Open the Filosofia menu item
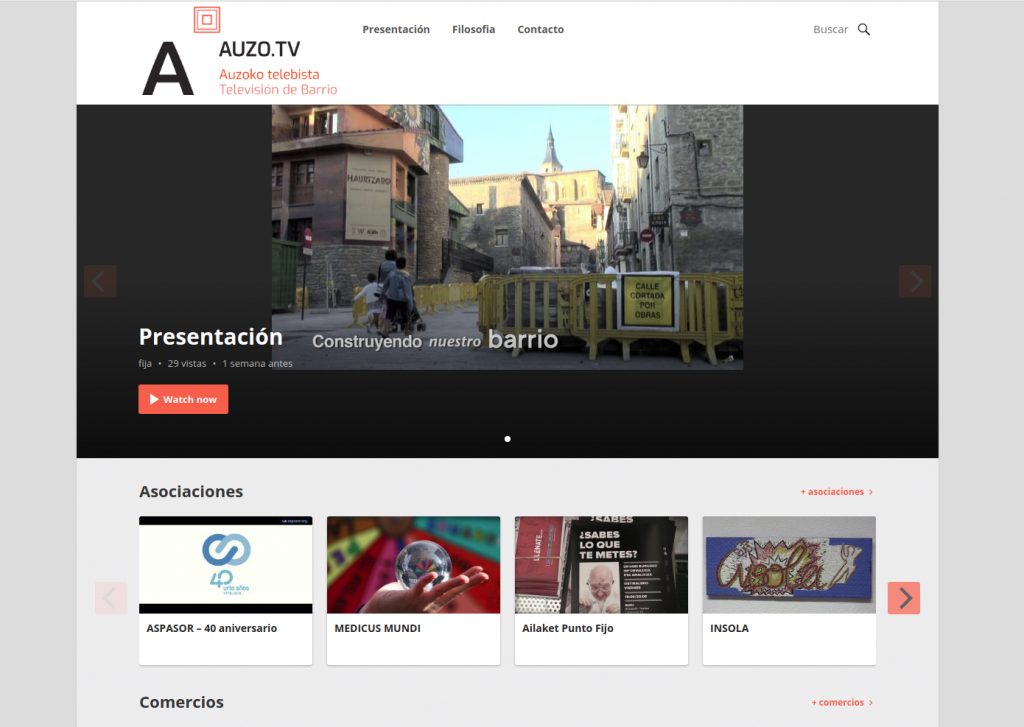The height and width of the screenshot is (727, 1024). [x=473, y=29]
